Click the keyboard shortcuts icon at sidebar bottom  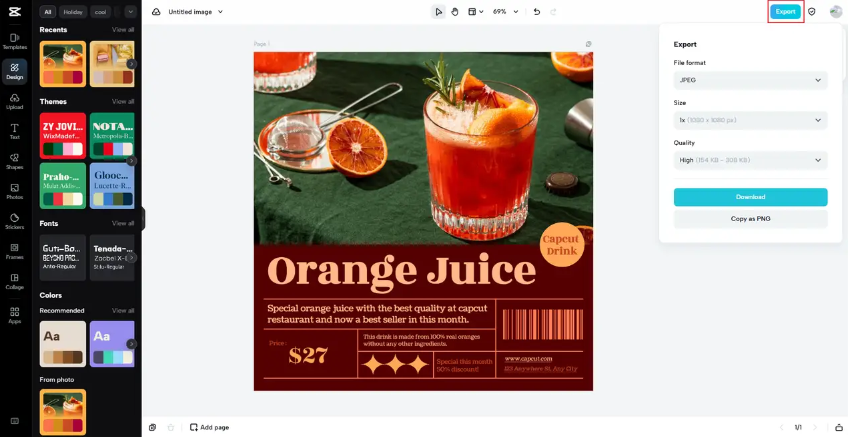coord(15,421)
